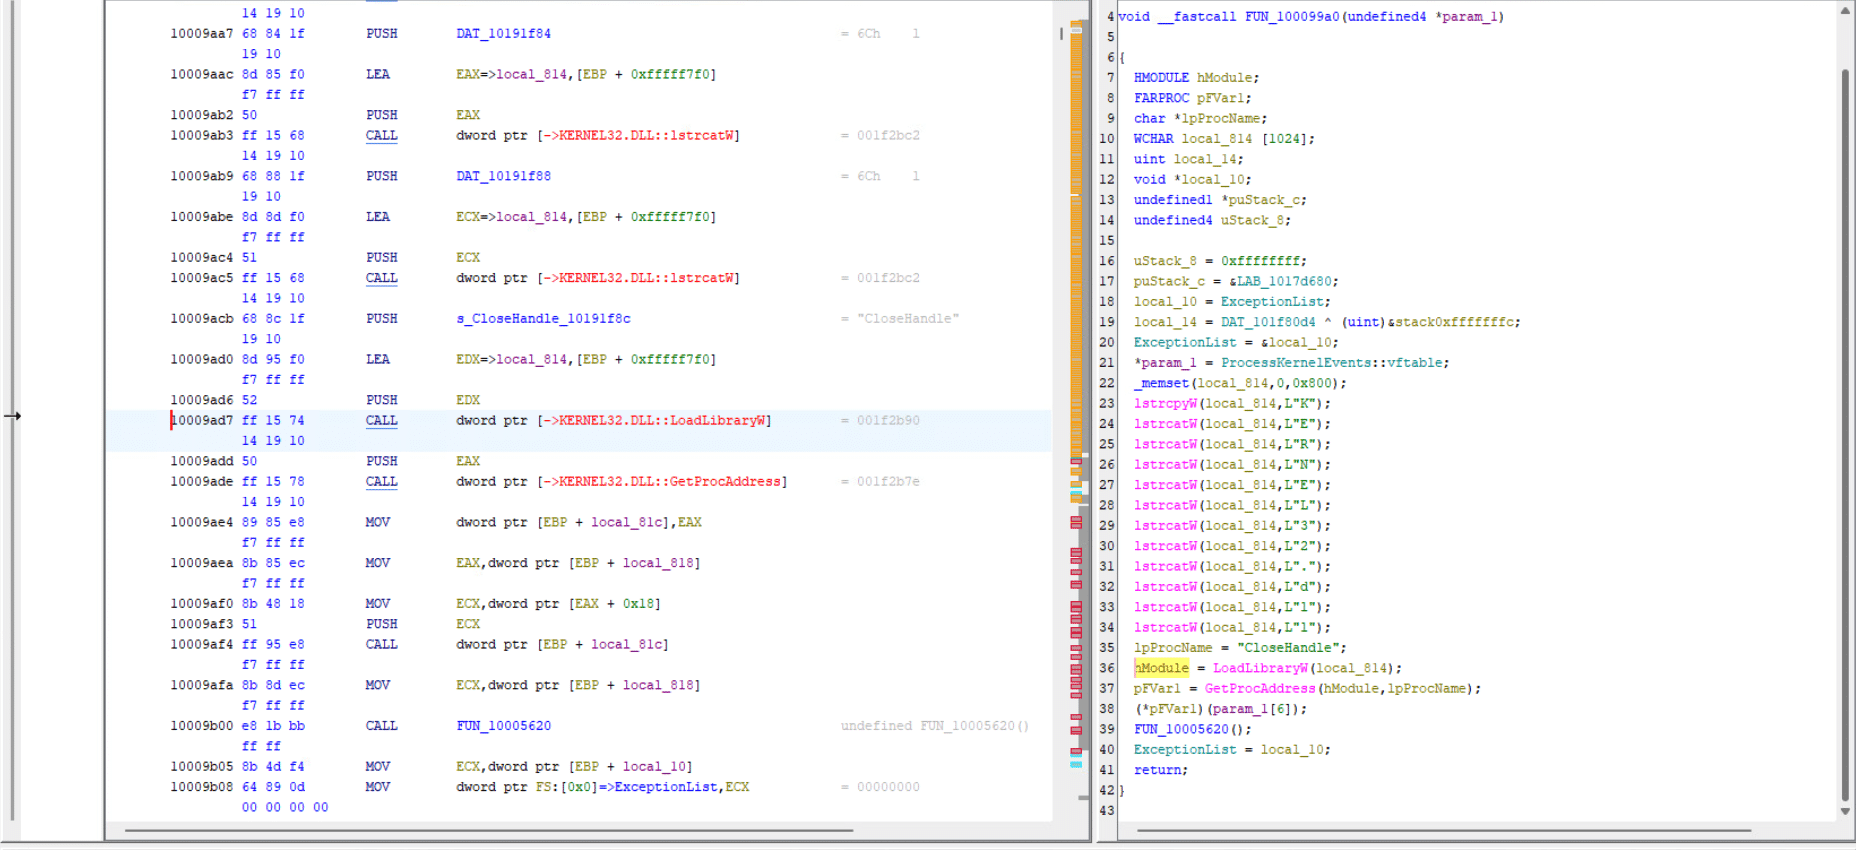The width and height of the screenshot is (1856, 850).
Task: Click the LEA mnemonic at 10009ad0
Action: click(378, 360)
